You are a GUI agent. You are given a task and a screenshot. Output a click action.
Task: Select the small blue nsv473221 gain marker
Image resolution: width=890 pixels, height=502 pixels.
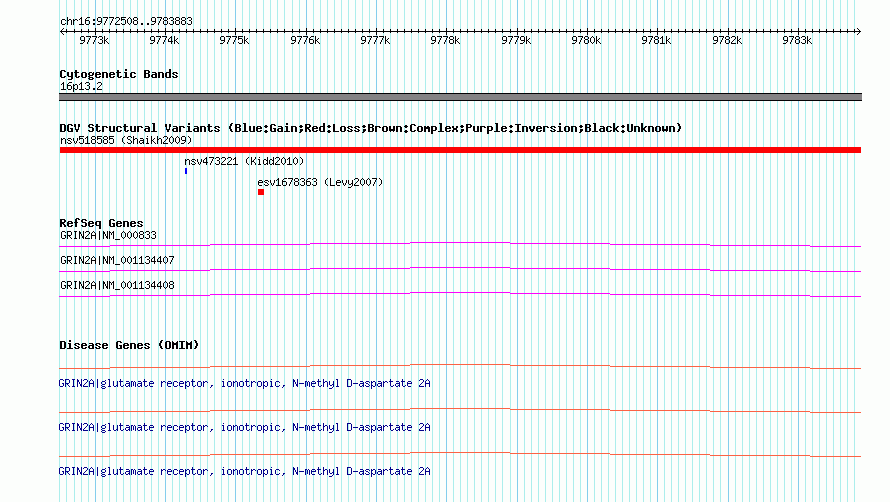[x=186, y=171]
